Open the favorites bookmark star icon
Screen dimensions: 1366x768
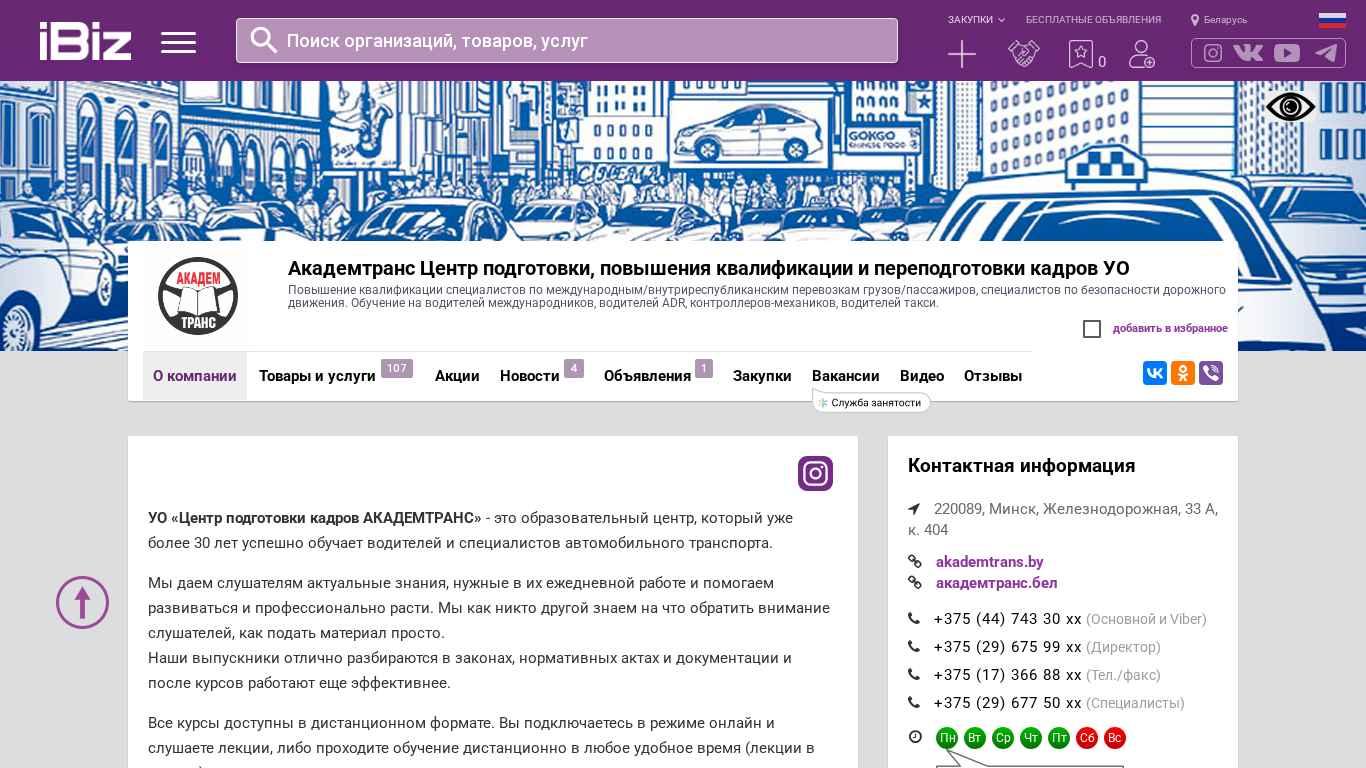[x=1081, y=54]
